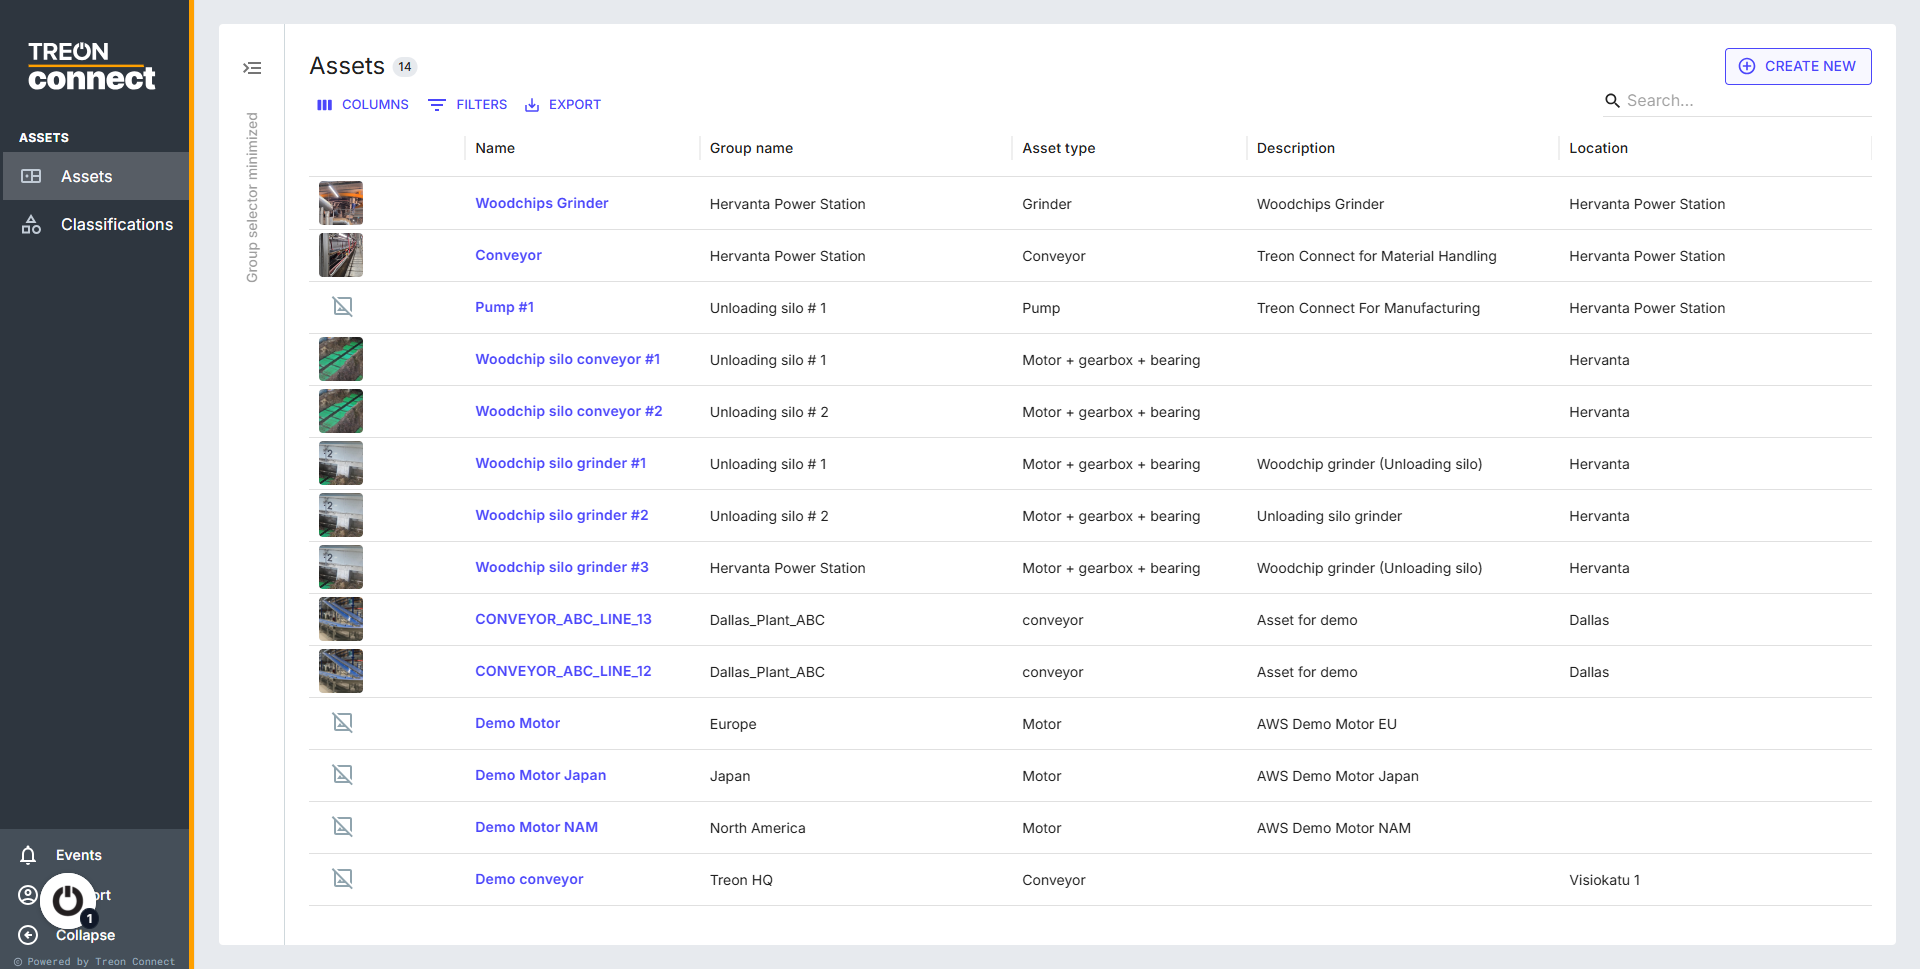The height and width of the screenshot is (969, 1920).
Task: Collapse the left sidebar
Action: coord(84,935)
